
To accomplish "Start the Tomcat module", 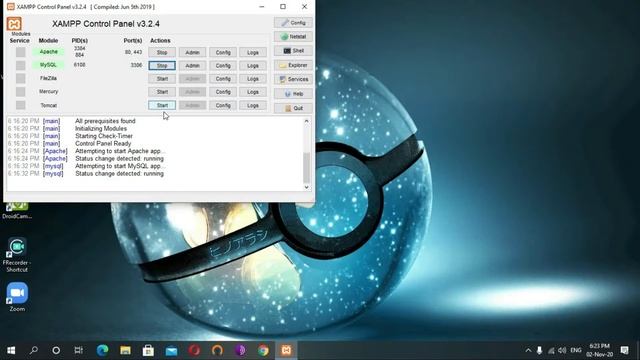I will 162,105.
